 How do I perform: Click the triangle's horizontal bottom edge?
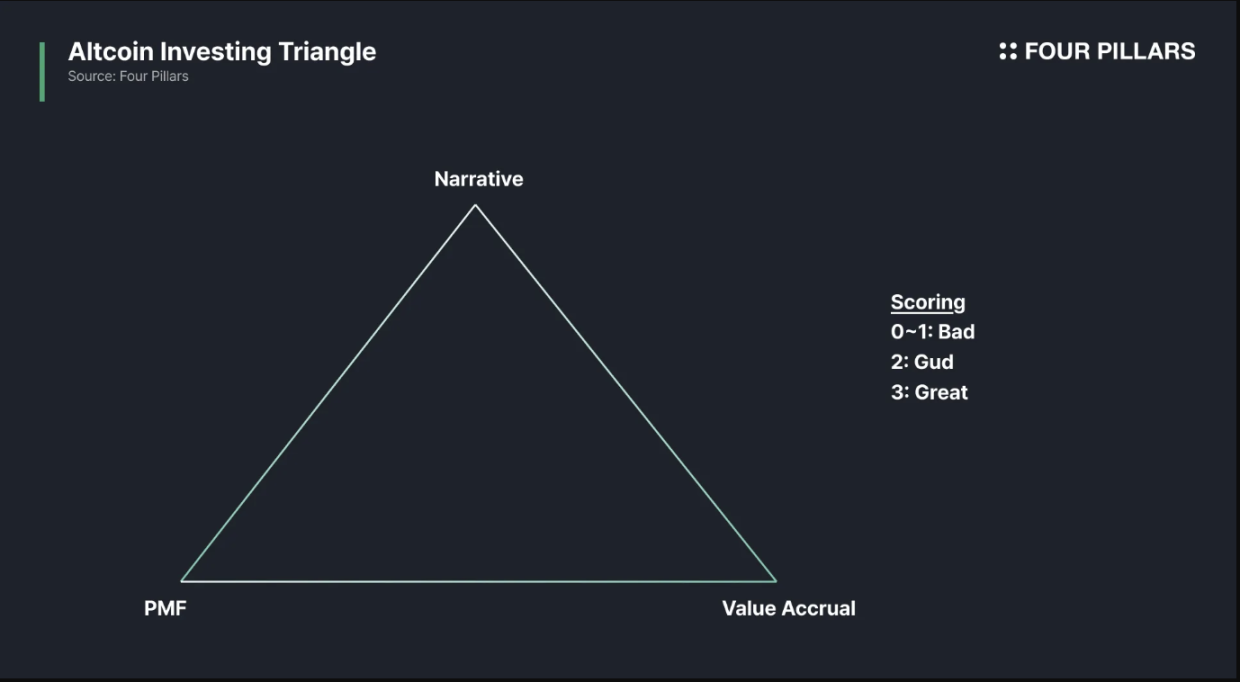pos(478,580)
